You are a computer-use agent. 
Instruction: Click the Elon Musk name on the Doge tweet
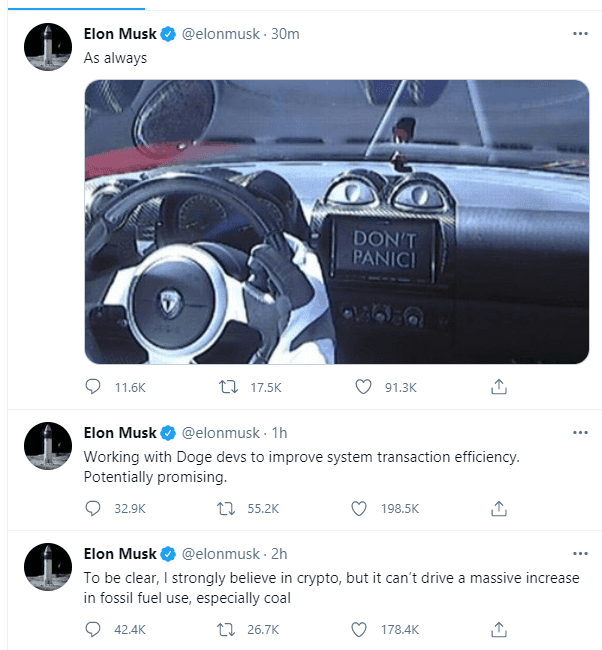pyautogui.click(x=120, y=433)
